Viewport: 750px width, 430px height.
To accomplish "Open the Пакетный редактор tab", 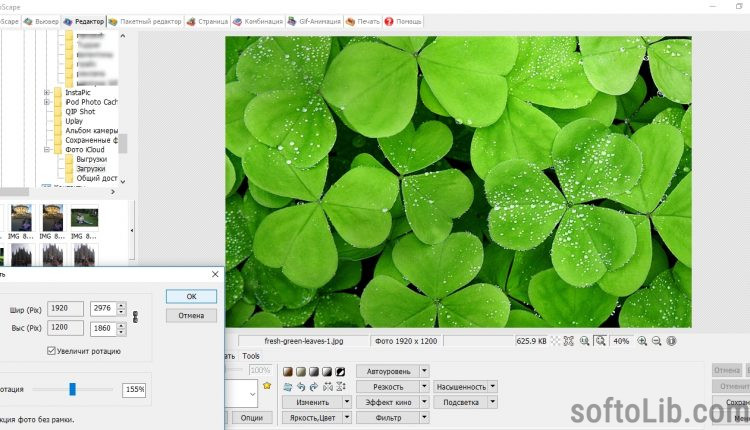I will (145, 22).
